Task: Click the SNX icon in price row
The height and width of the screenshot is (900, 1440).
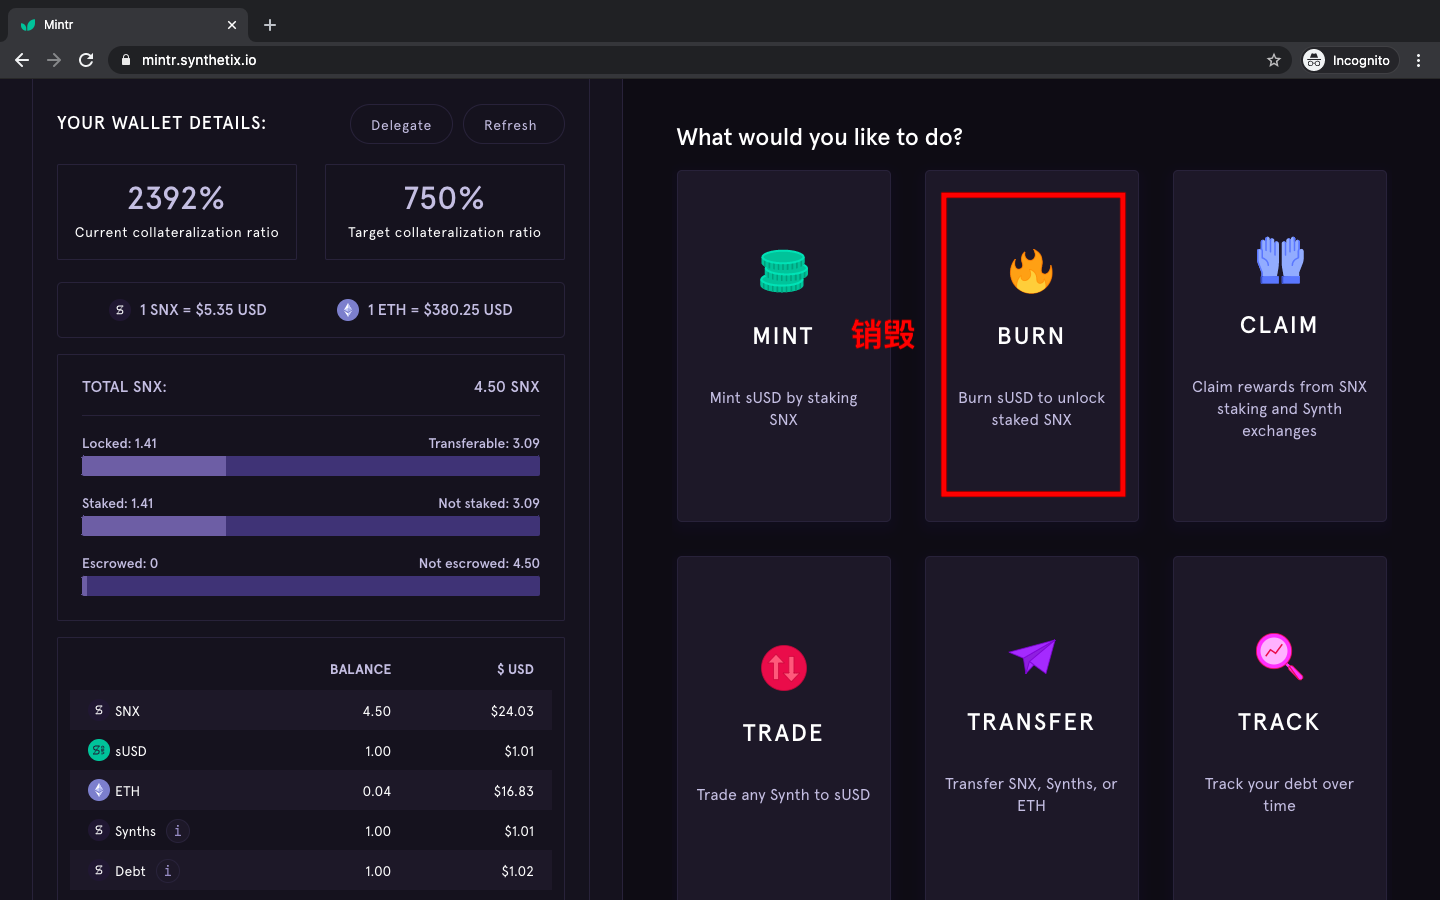Action: coord(120,310)
